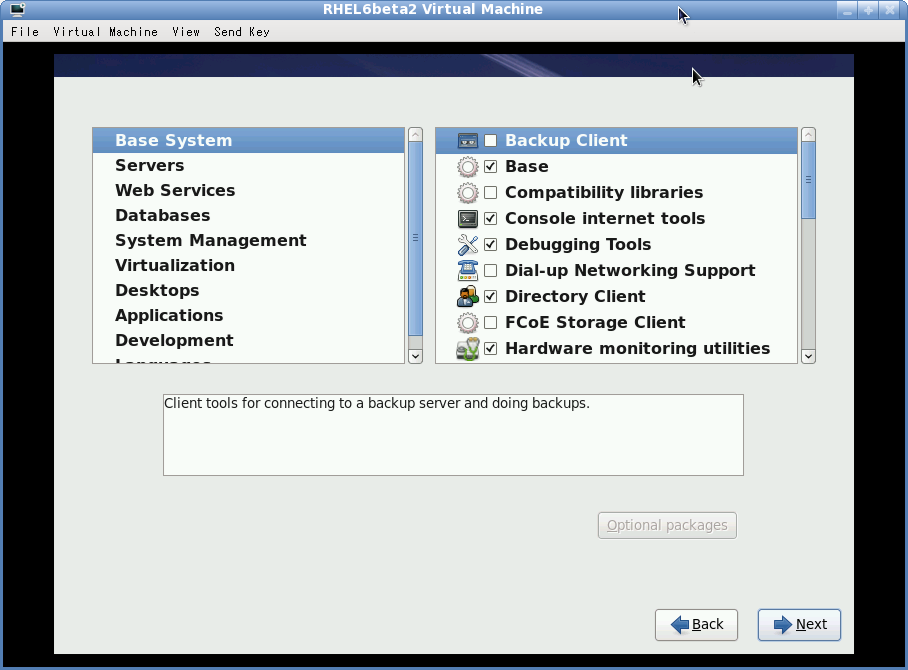Select the System Management category
This screenshot has width=908, height=670.
(x=248, y=240)
